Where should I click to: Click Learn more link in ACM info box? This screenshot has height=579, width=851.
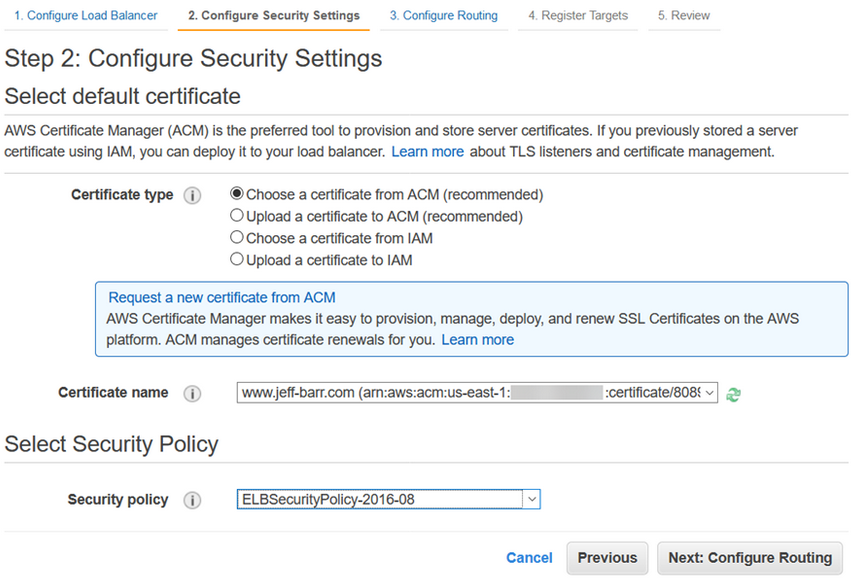pos(477,340)
